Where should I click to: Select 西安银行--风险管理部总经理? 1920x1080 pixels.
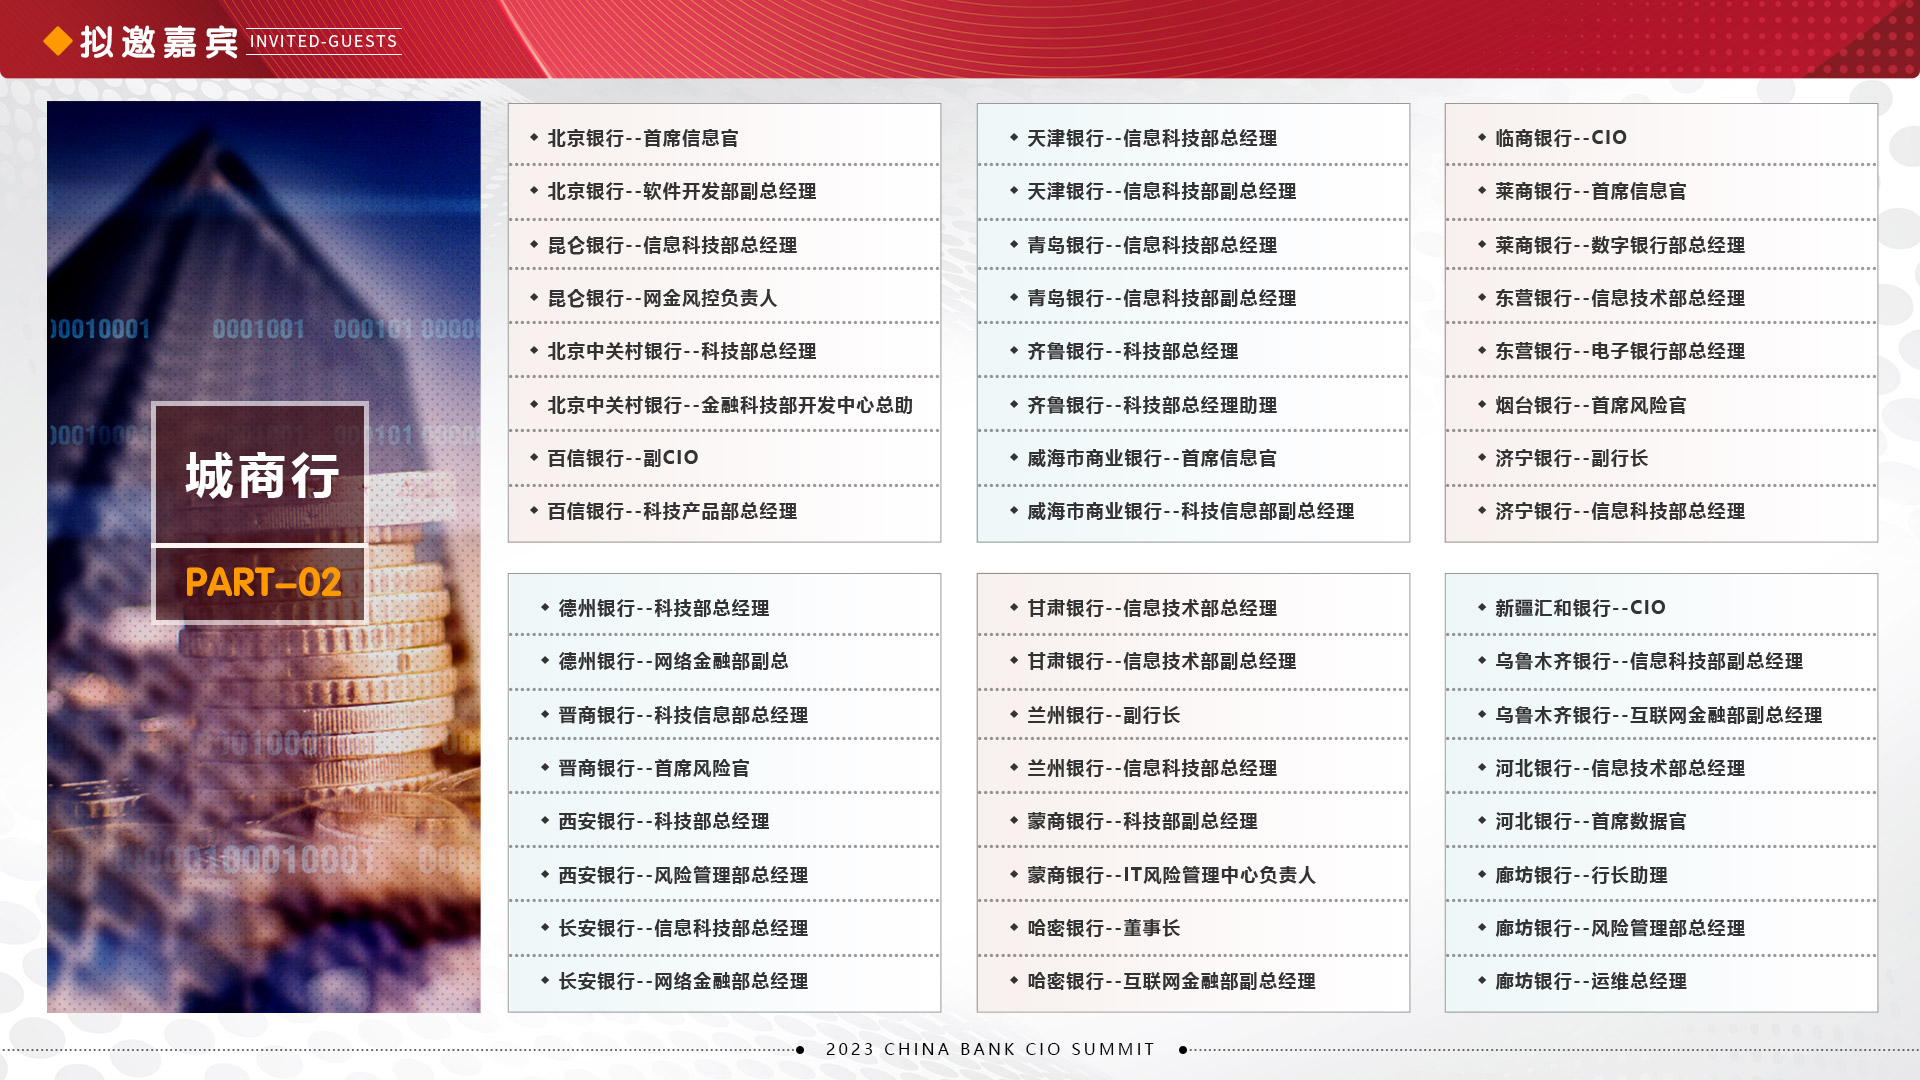(x=683, y=875)
